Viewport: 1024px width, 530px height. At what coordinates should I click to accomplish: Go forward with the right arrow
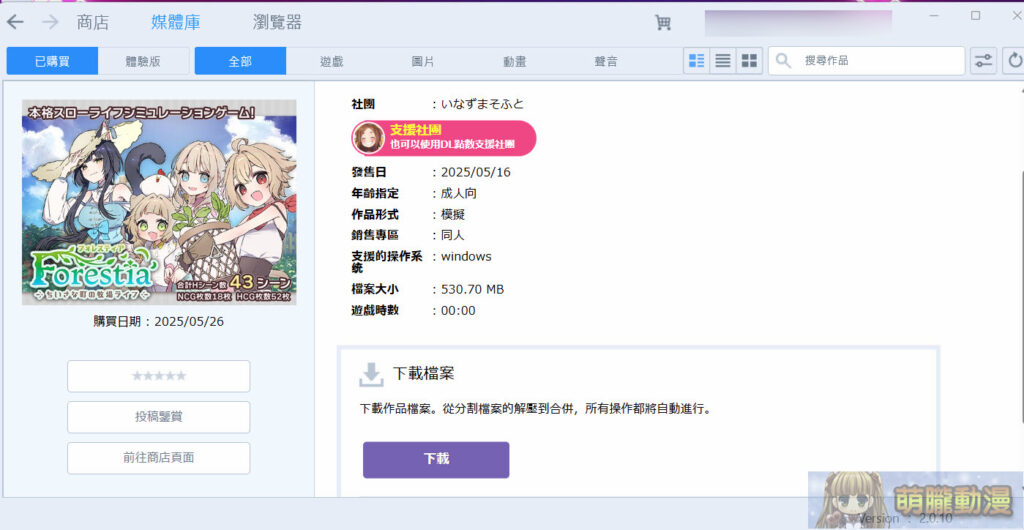coord(50,22)
